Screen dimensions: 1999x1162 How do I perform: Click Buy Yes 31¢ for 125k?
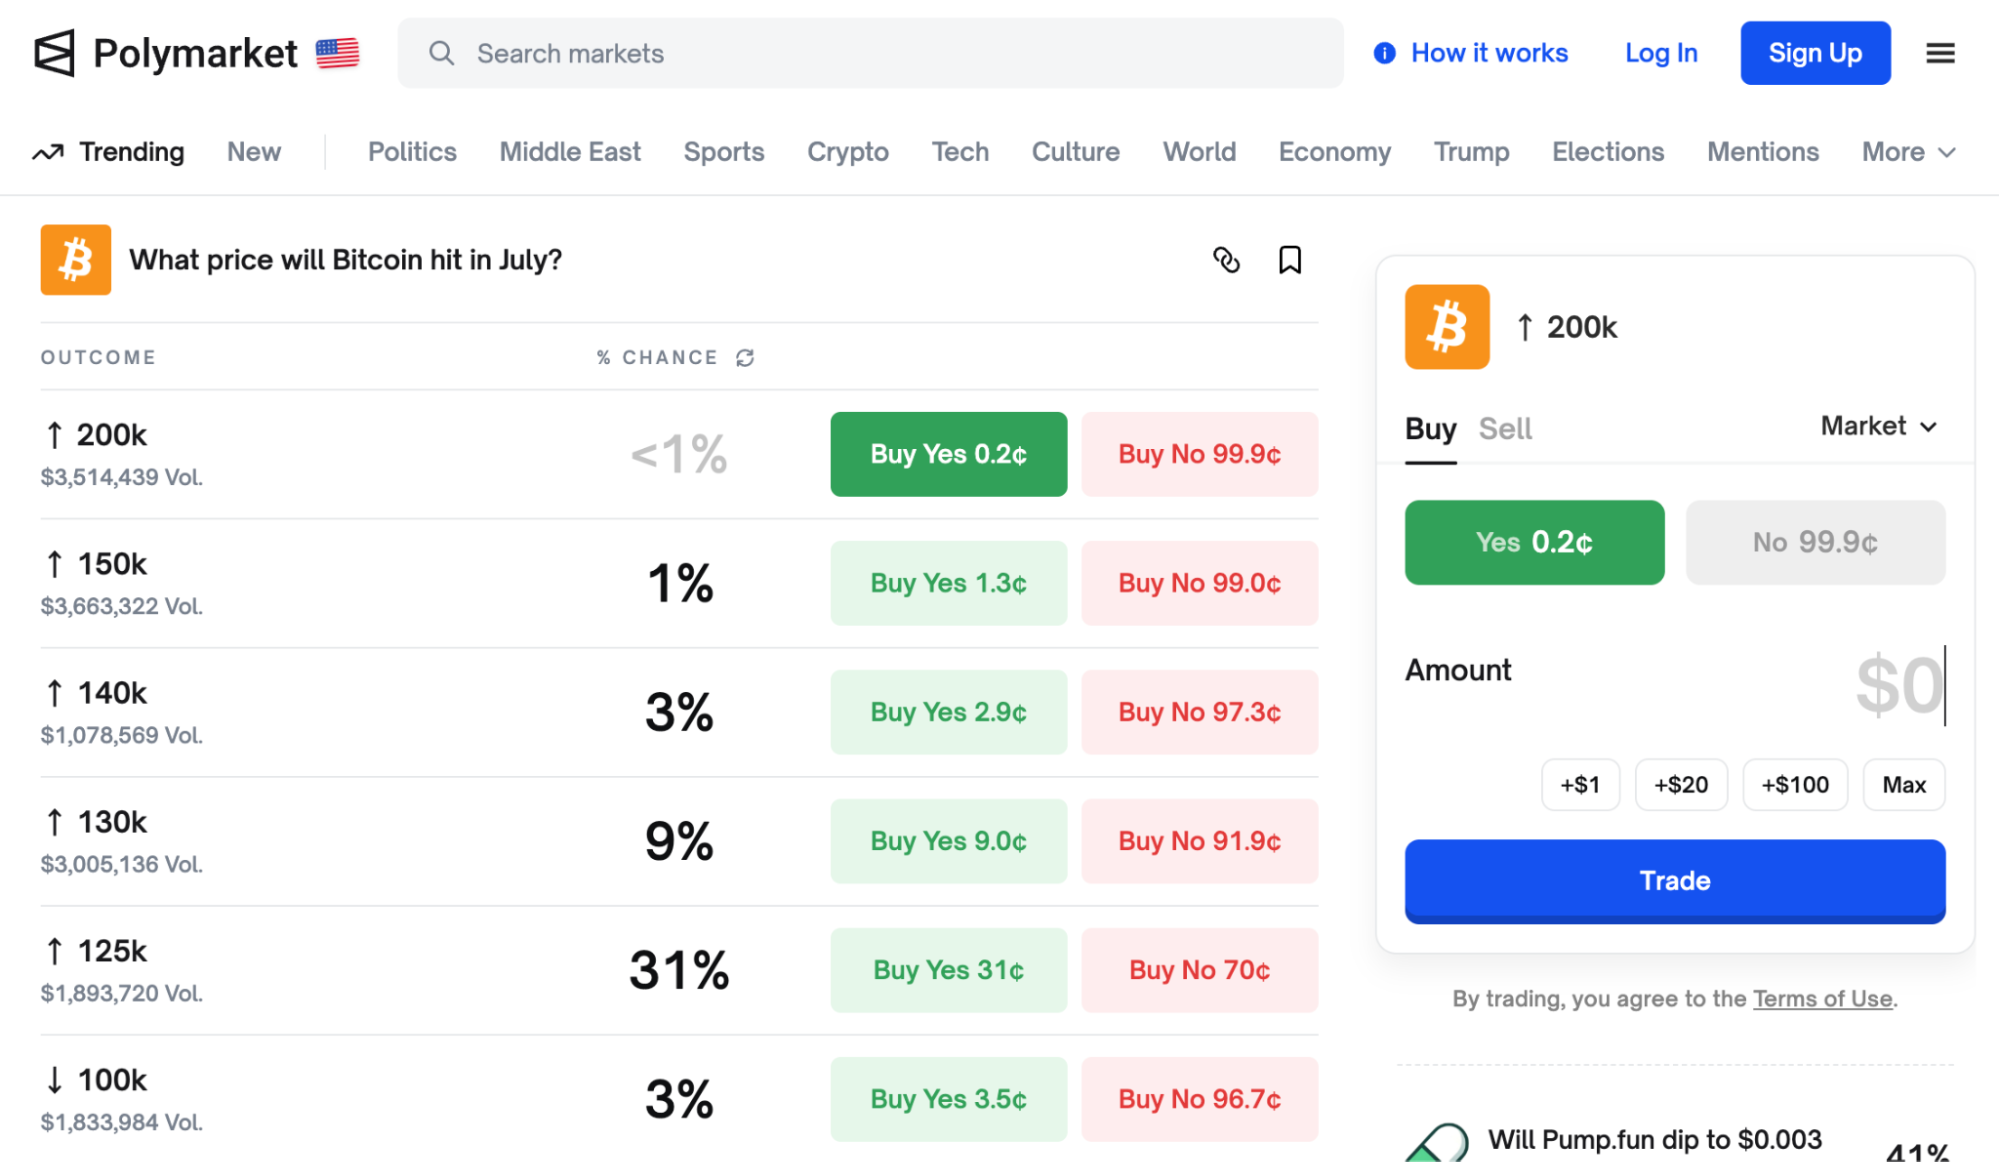pyautogui.click(x=948, y=970)
